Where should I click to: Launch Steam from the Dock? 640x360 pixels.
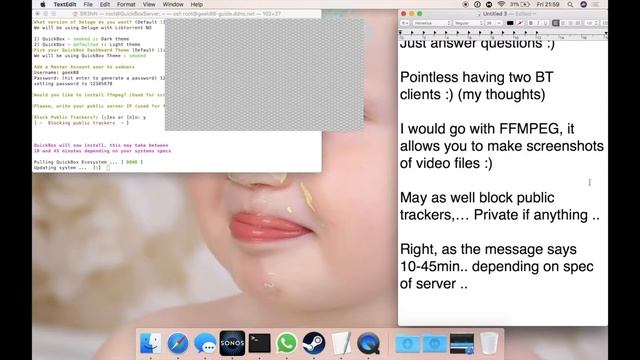pyautogui.click(x=314, y=343)
